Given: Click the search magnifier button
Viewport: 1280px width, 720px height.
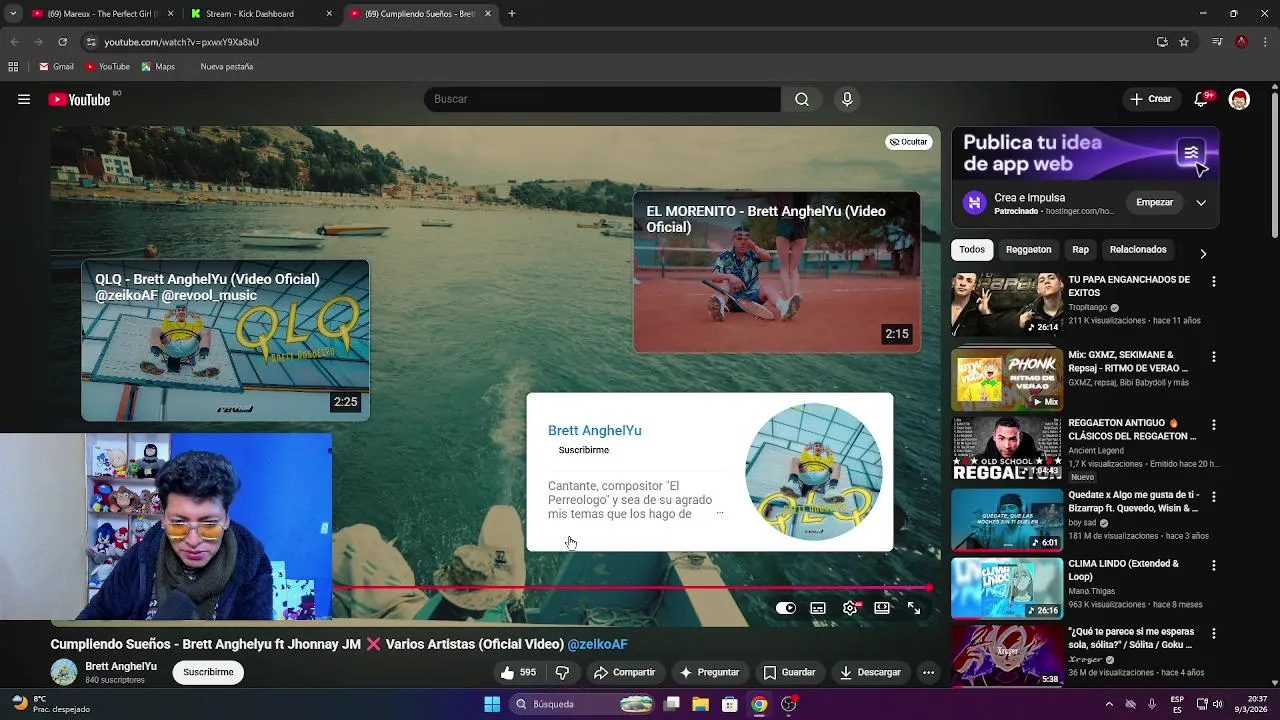Looking at the screenshot, I should (x=802, y=99).
